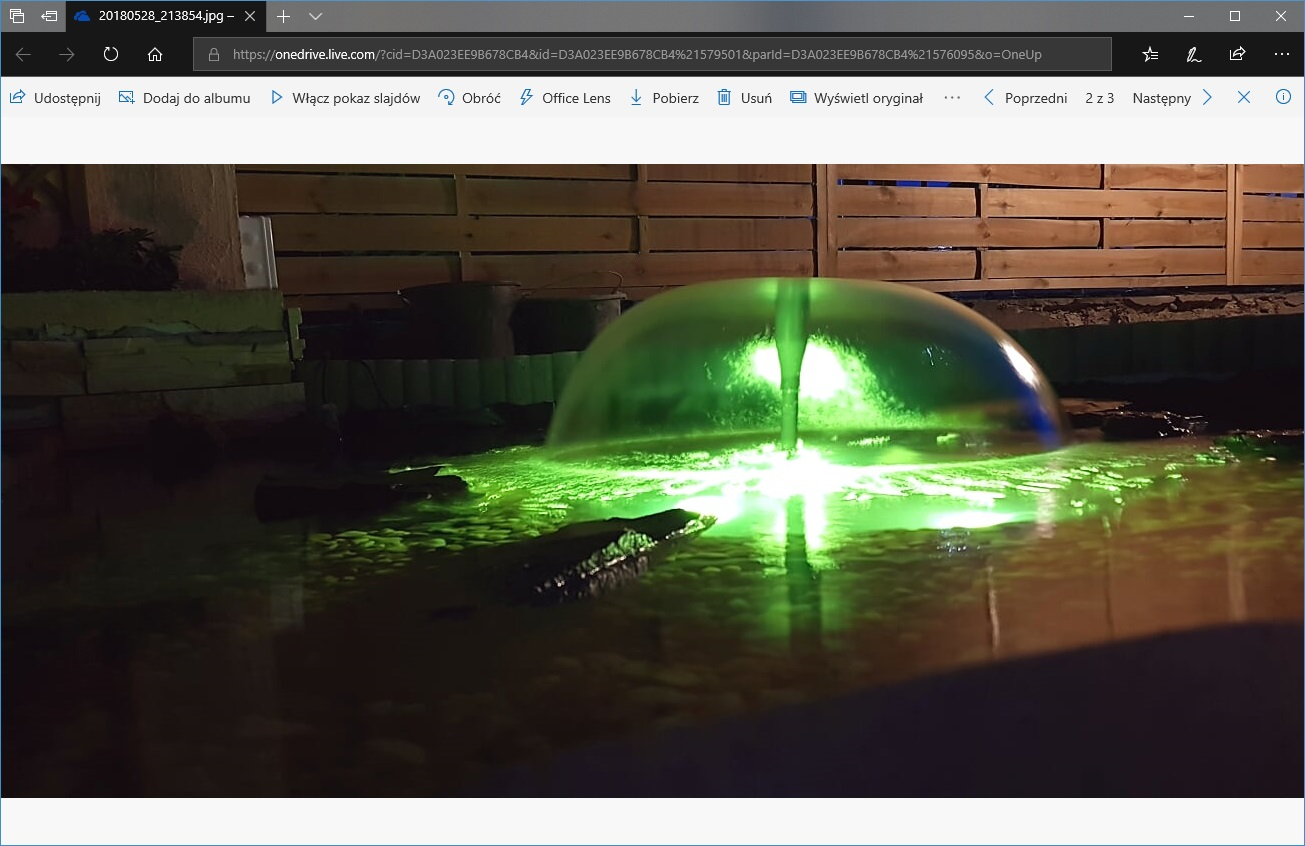
Task: Open Office Lens option
Action: coord(564,98)
